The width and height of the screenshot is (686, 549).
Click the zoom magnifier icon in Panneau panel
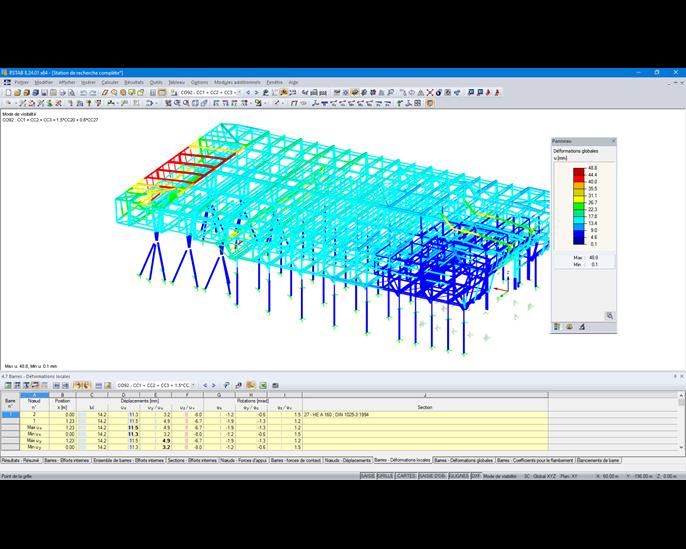pyautogui.click(x=609, y=315)
